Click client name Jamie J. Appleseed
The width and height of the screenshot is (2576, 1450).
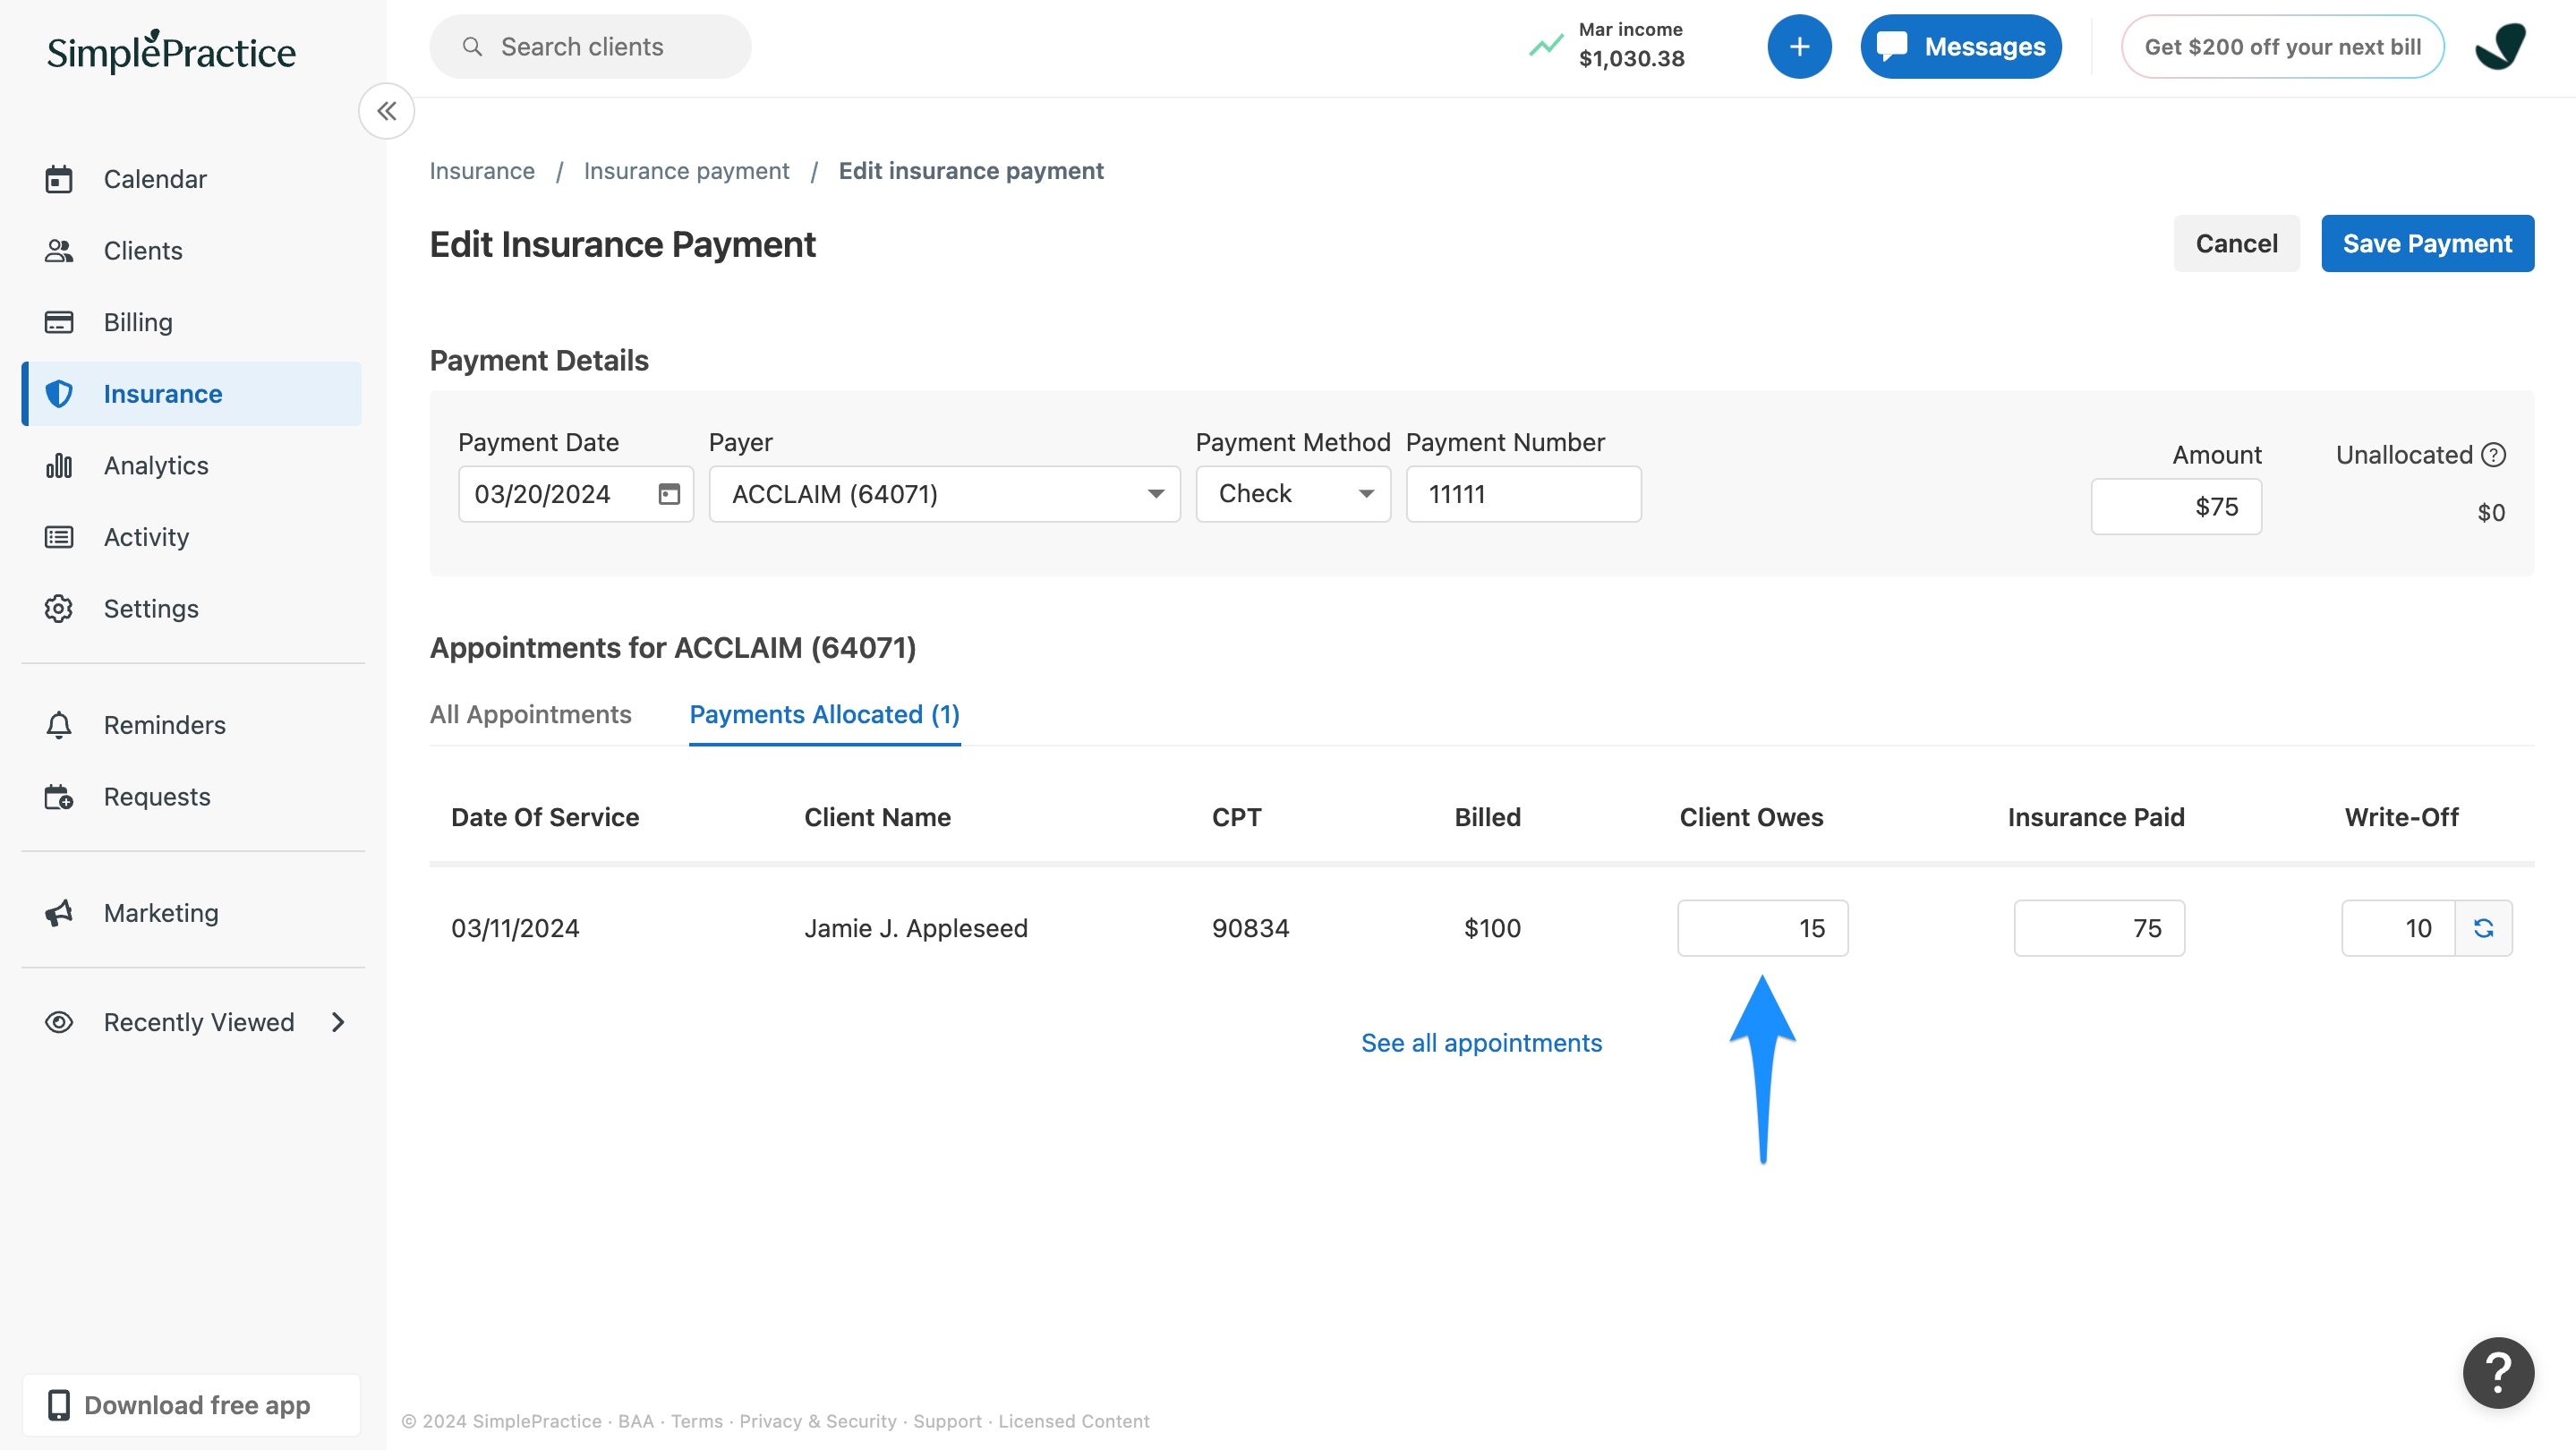(x=916, y=928)
